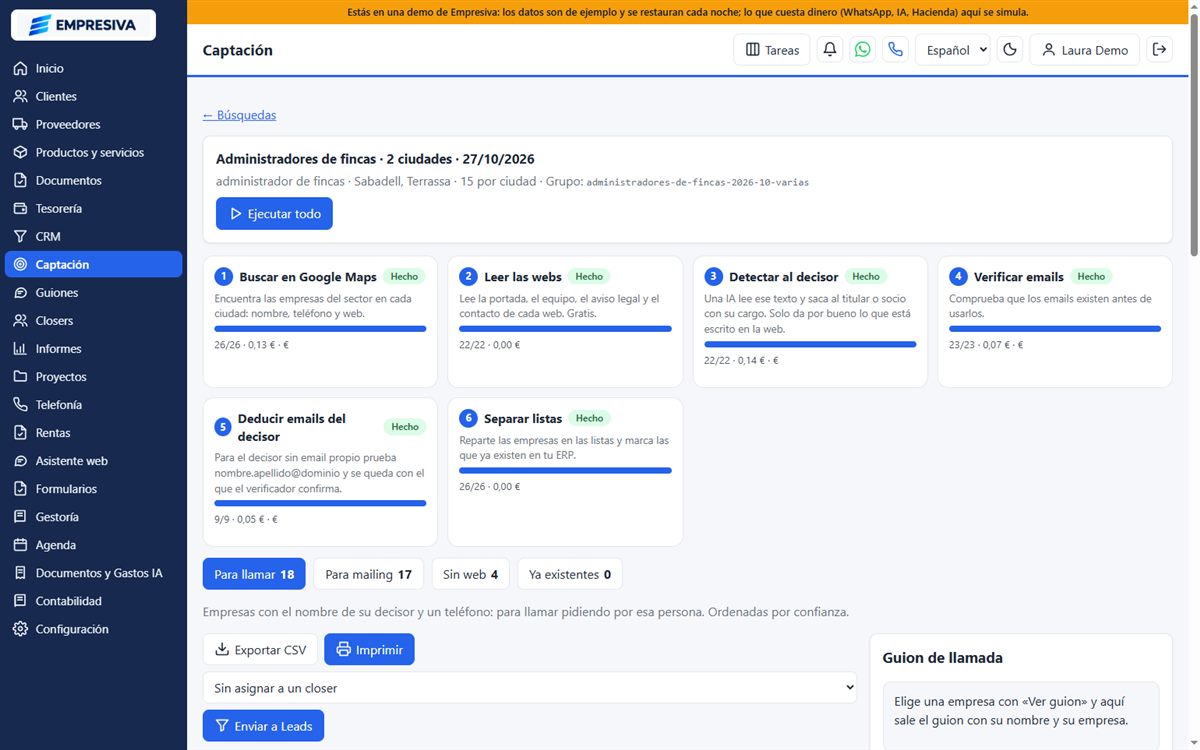Select step 5 Deducir emails del decisor
This screenshot has height=750, width=1200.
[320, 472]
